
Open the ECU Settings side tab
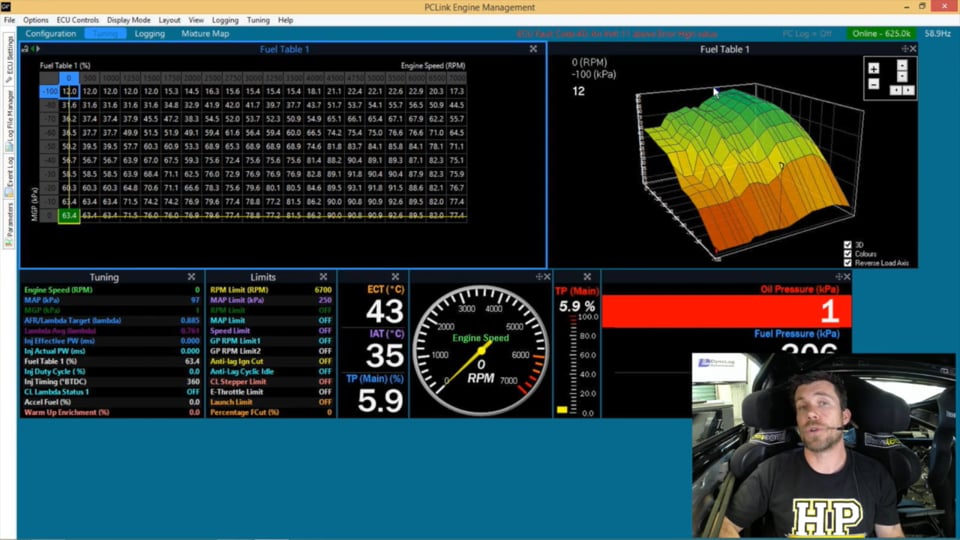[x=9, y=59]
